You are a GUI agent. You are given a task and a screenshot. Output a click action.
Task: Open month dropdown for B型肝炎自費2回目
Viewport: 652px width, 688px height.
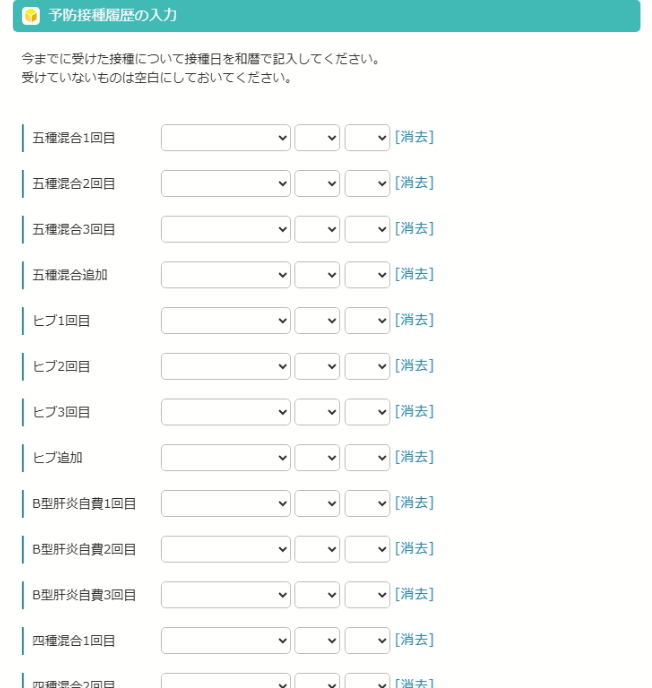(317, 549)
